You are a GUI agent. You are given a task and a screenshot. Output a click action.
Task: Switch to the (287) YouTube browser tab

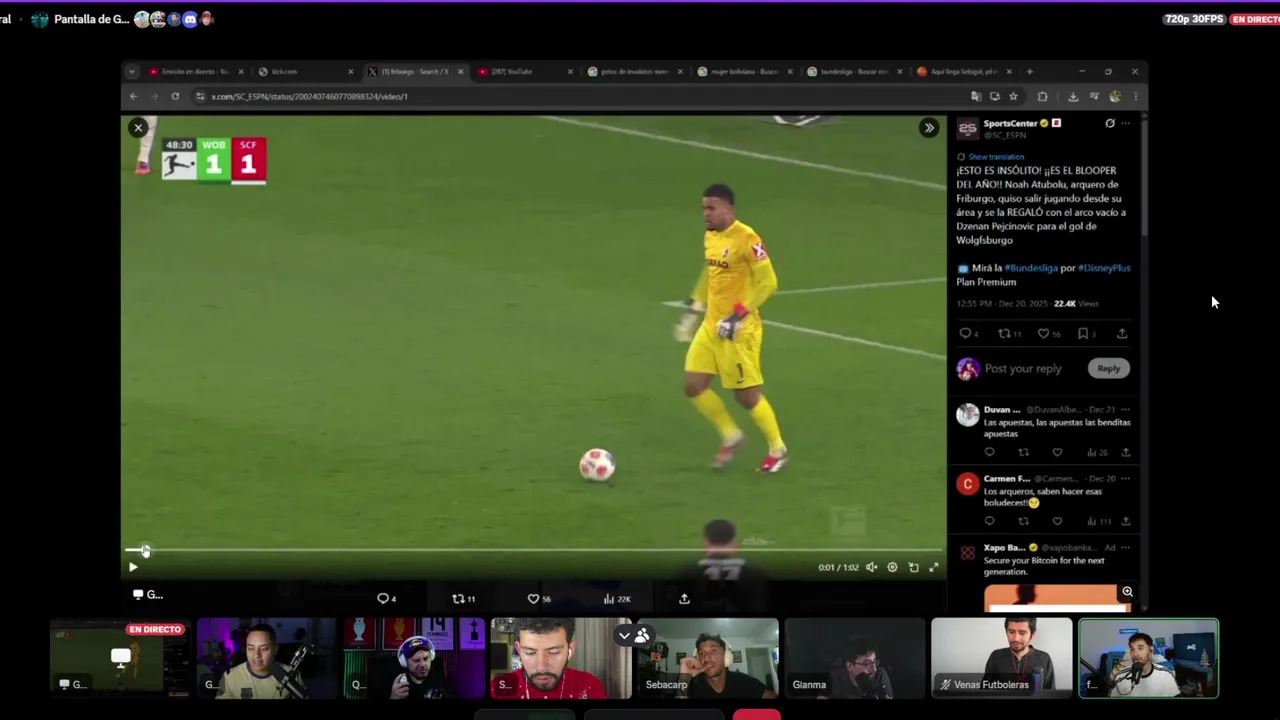(525, 72)
